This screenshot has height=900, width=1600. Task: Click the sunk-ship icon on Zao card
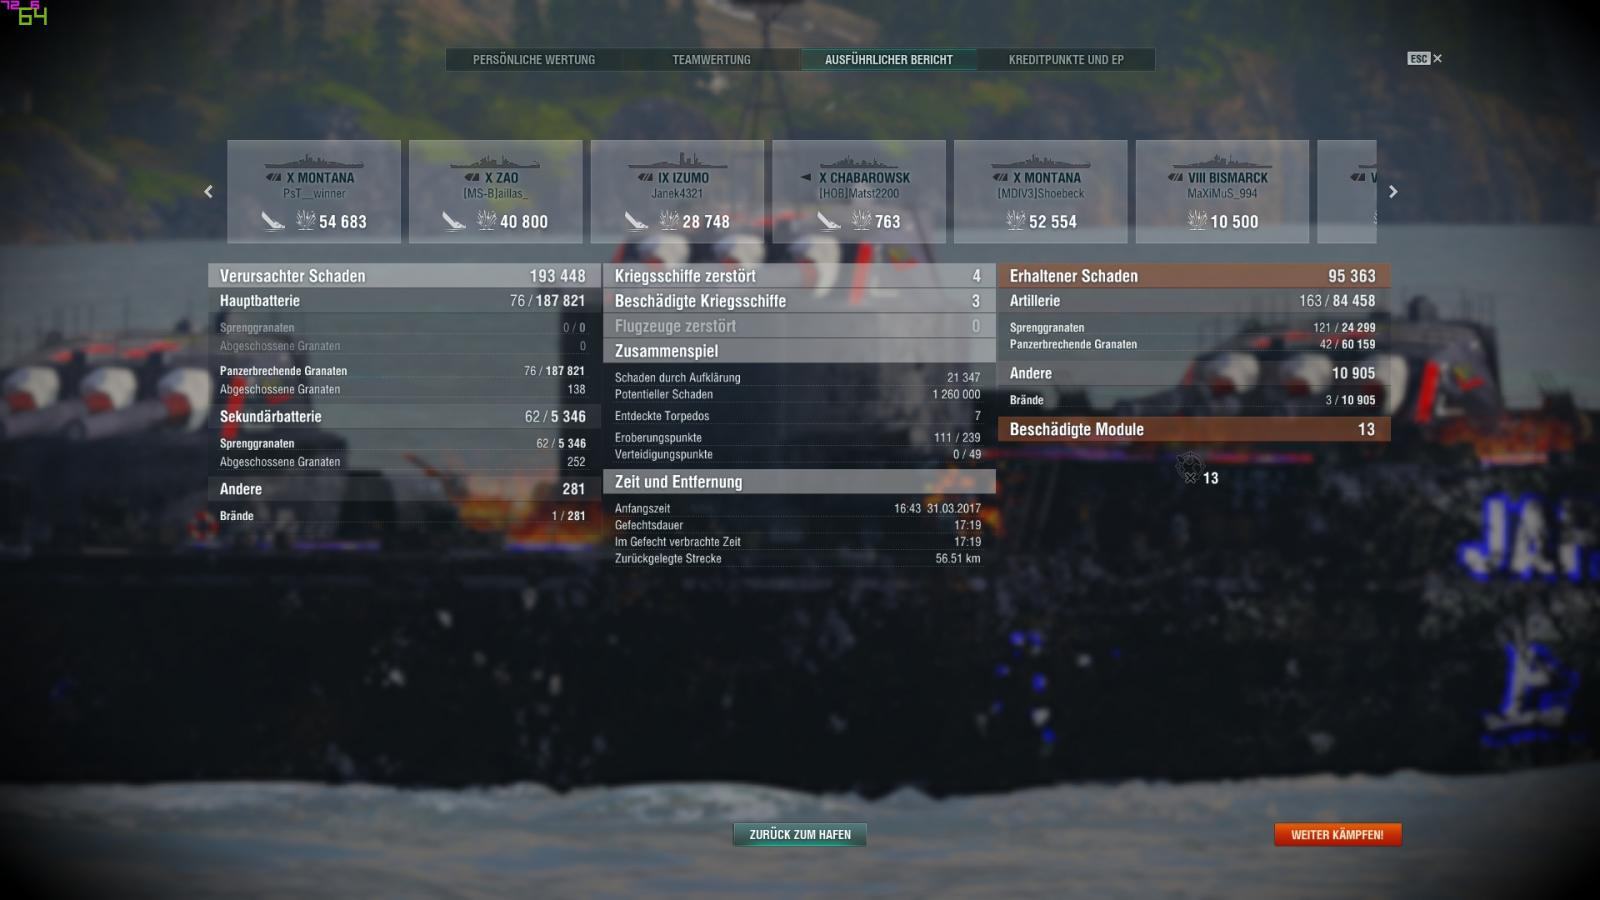click(x=454, y=221)
